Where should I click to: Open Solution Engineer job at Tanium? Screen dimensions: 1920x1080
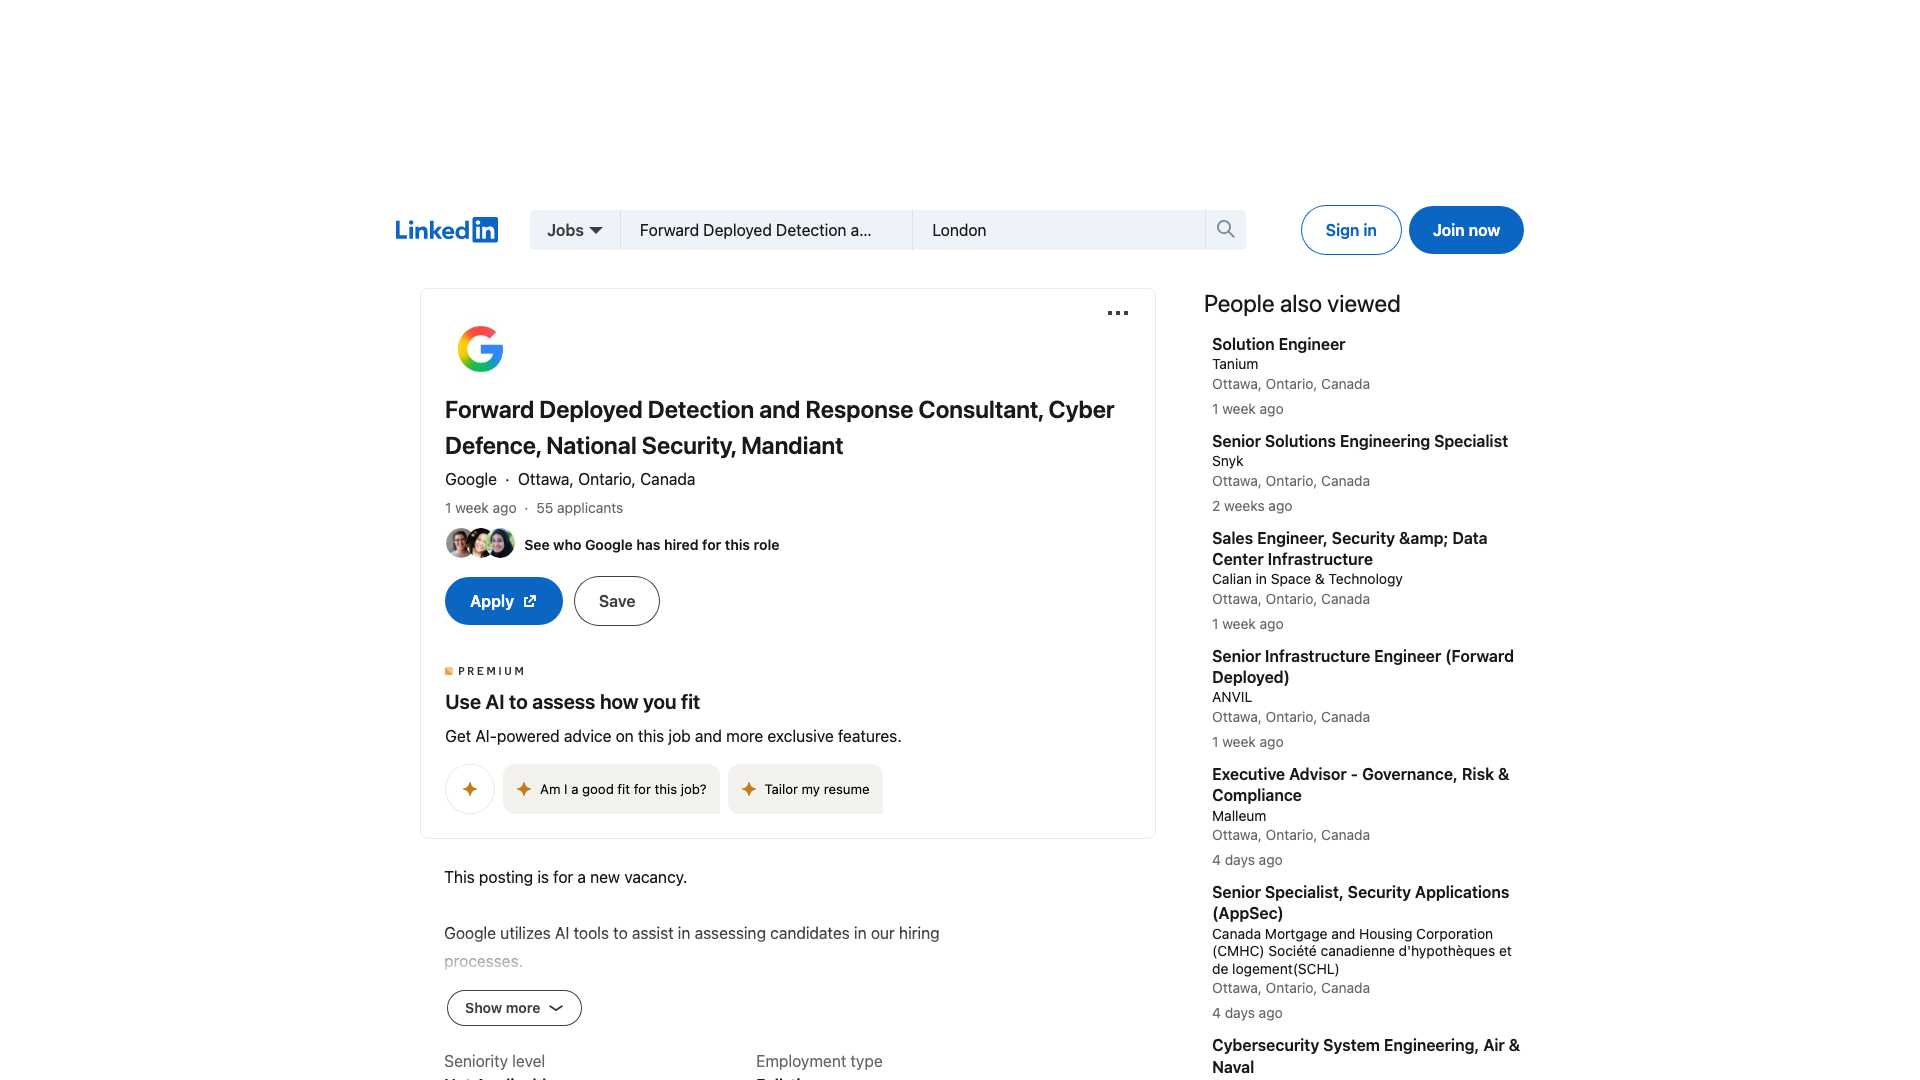1278,344
